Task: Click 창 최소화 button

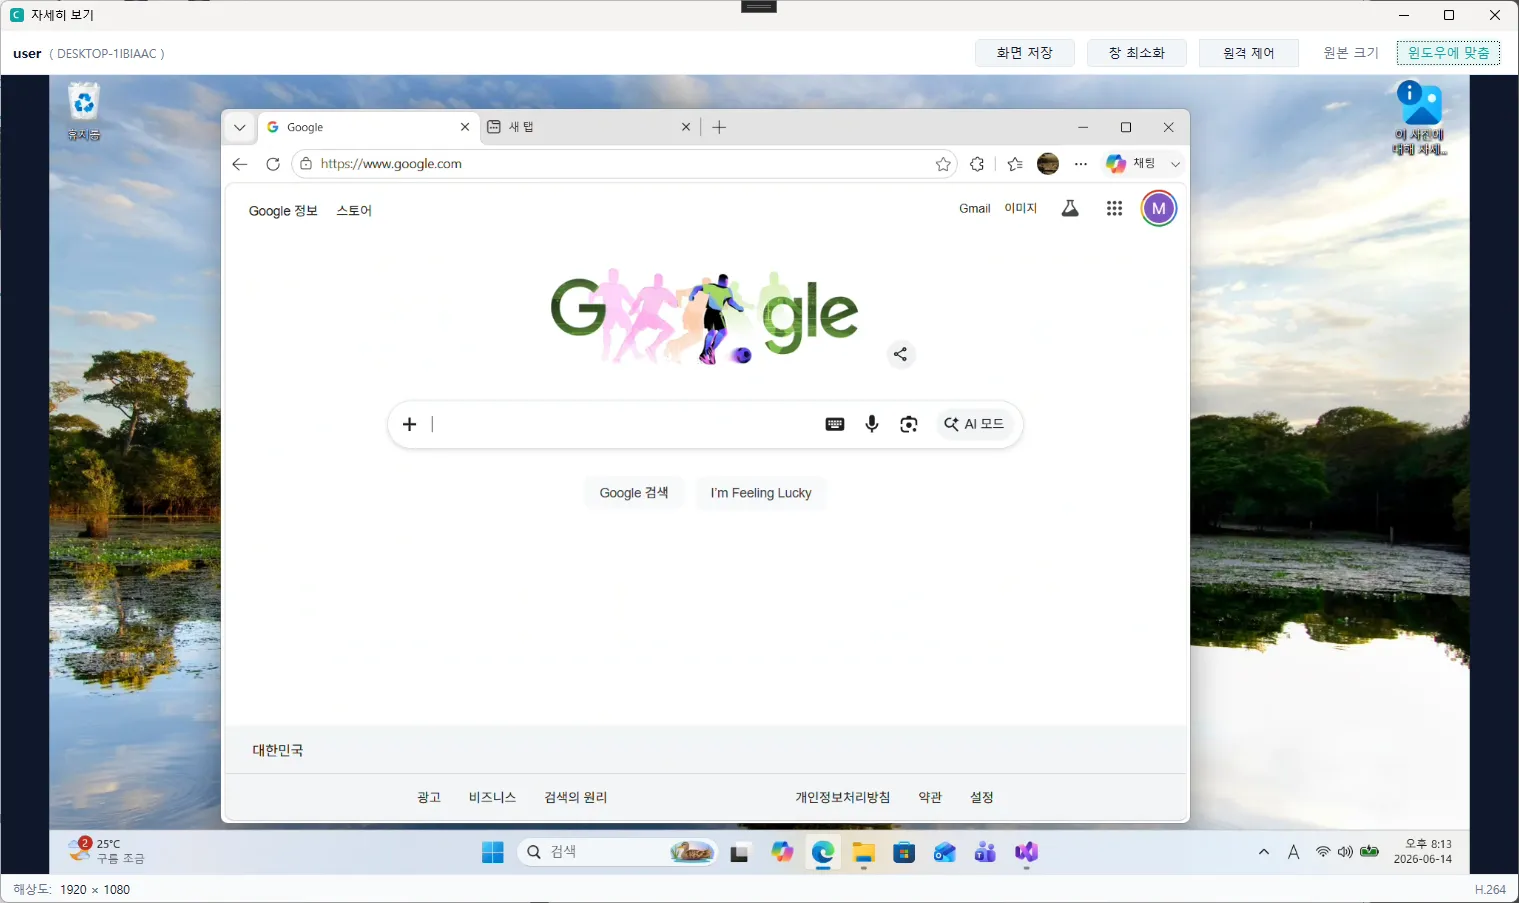Action: pyautogui.click(x=1137, y=53)
